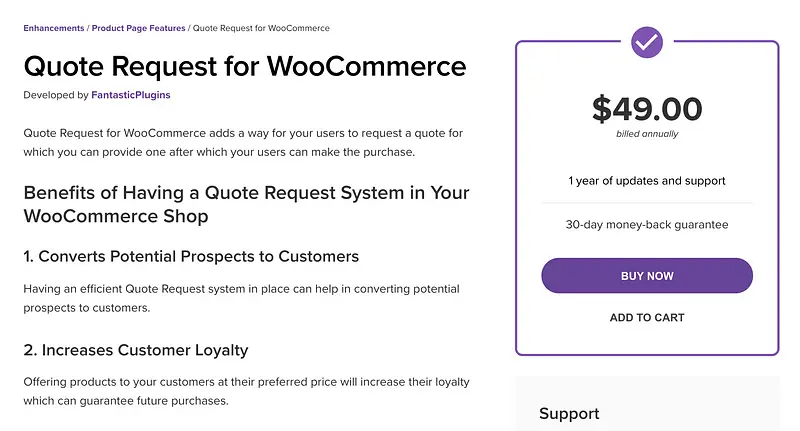Click the ADD TO CART link
800x431 pixels.
click(647, 318)
